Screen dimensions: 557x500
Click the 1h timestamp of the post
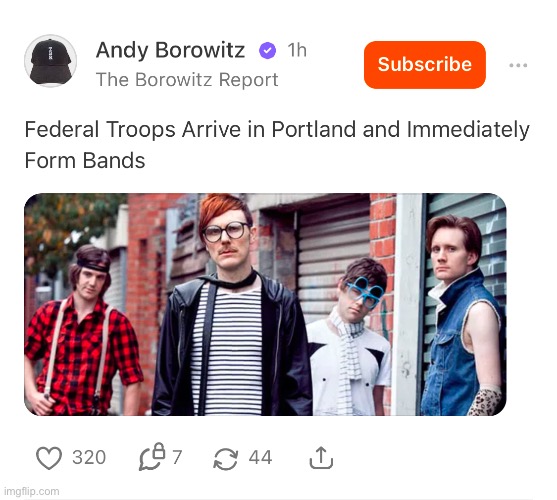point(297,50)
